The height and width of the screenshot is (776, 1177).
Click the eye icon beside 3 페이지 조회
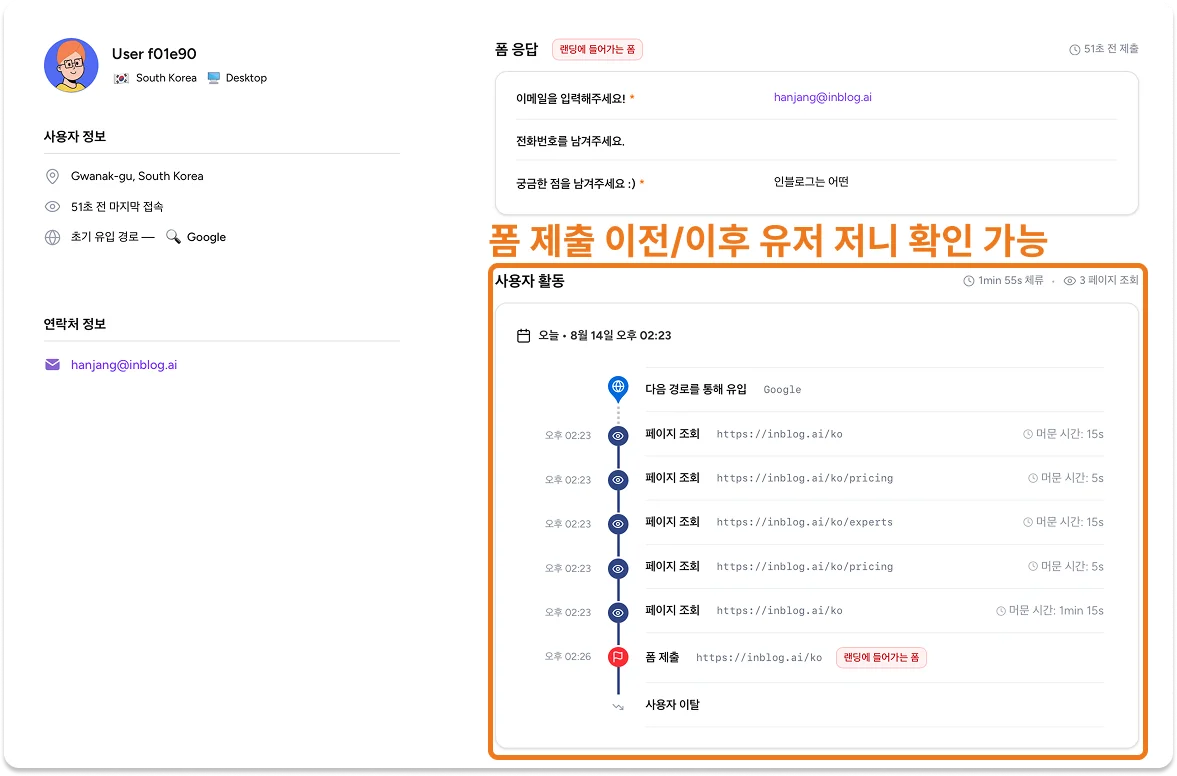click(x=1070, y=281)
